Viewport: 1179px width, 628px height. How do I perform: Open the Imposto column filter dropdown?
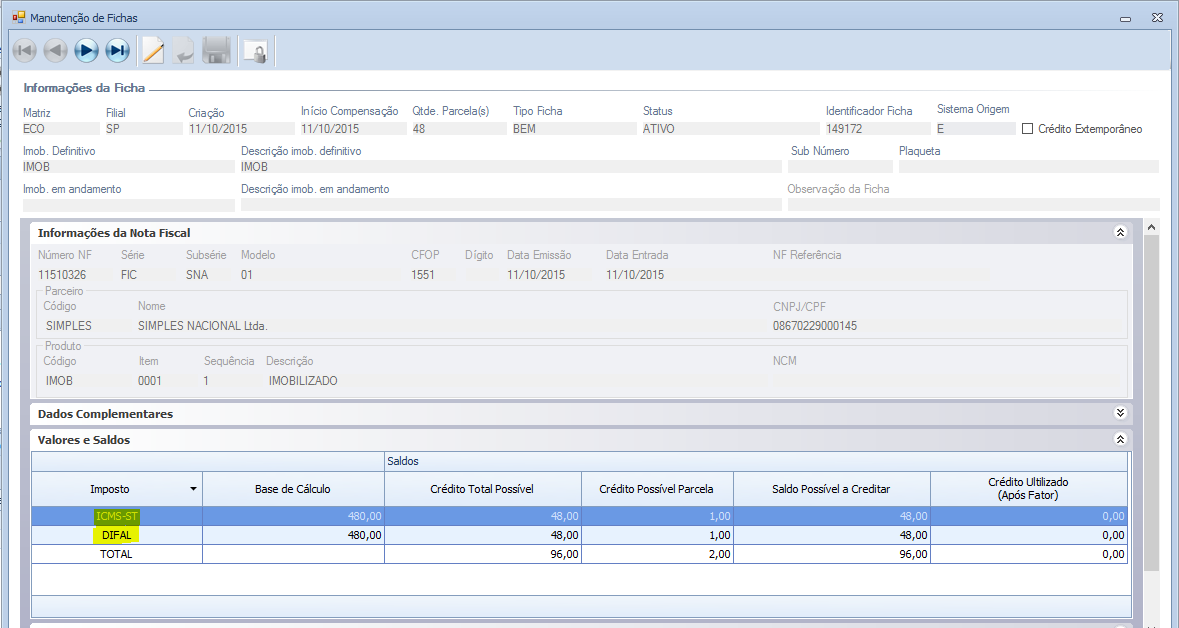[x=193, y=489]
